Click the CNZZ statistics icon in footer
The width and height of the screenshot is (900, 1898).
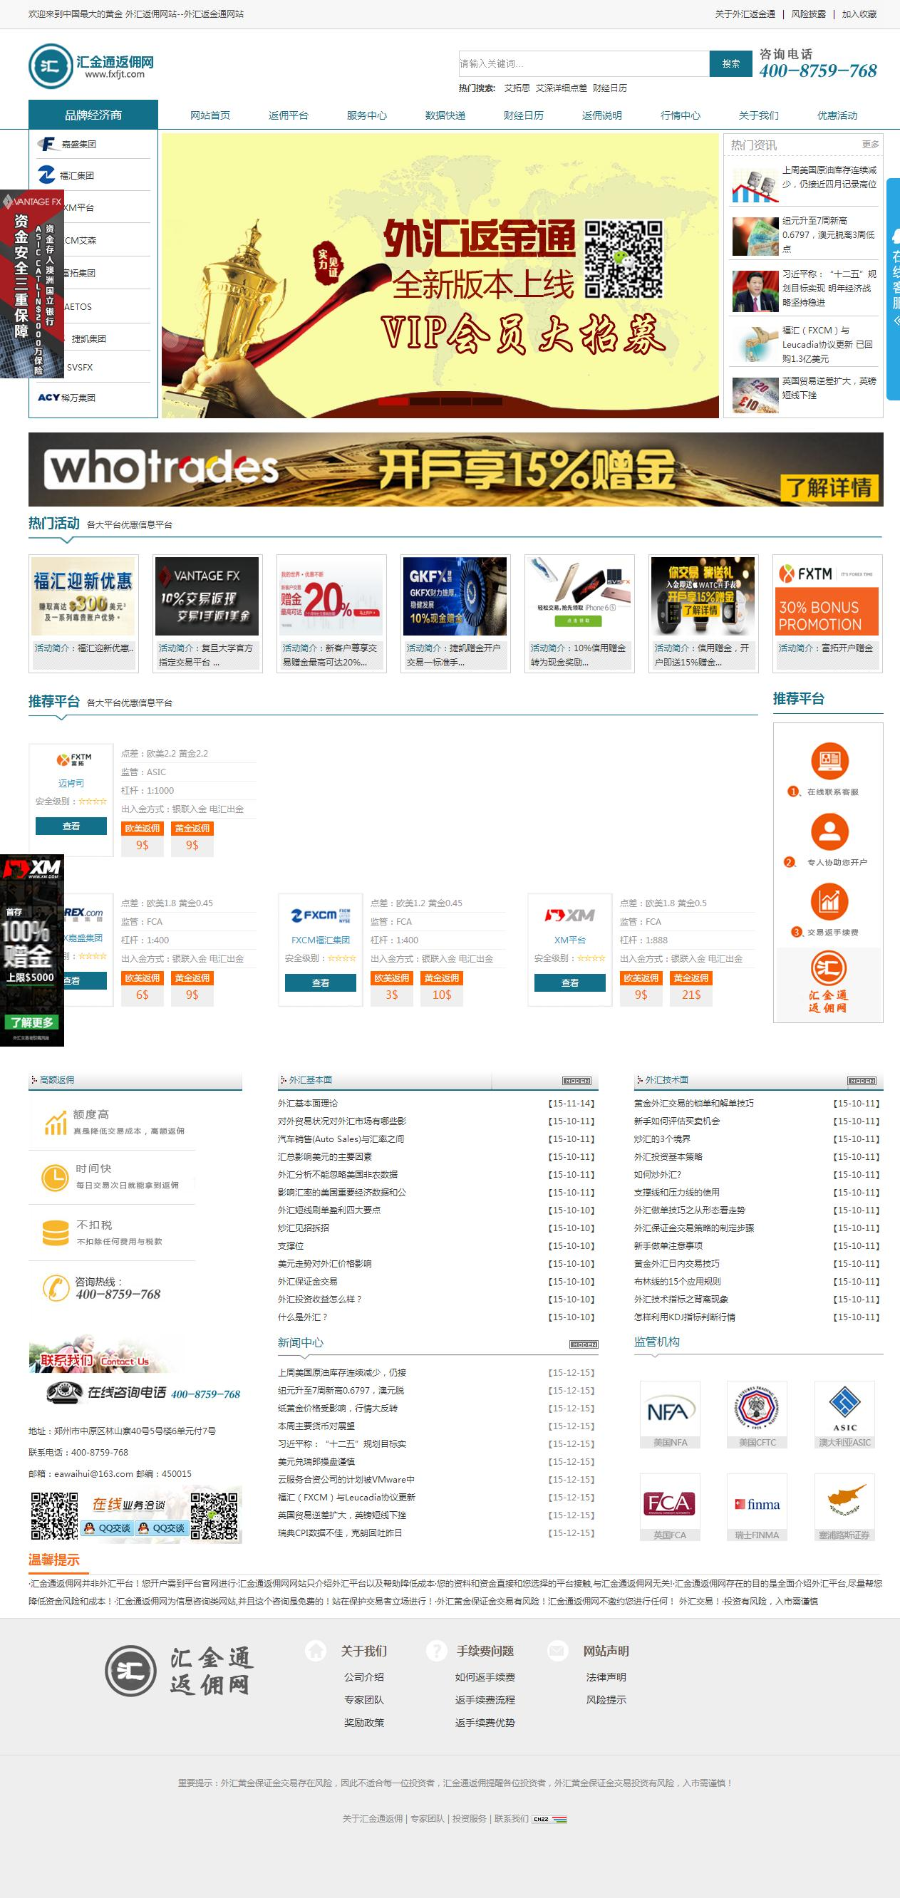pyautogui.click(x=550, y=1819)
